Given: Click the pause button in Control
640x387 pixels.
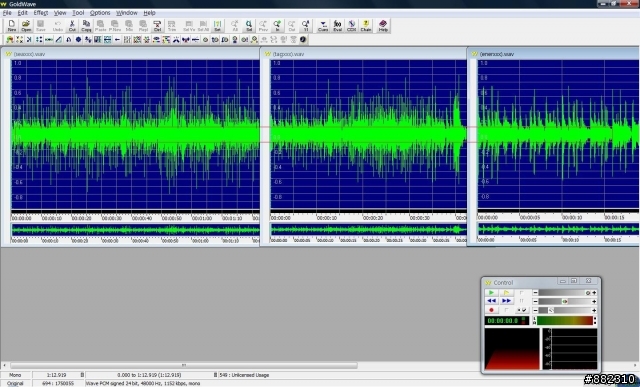Looking at the screenshot, I should click(522, 301).
